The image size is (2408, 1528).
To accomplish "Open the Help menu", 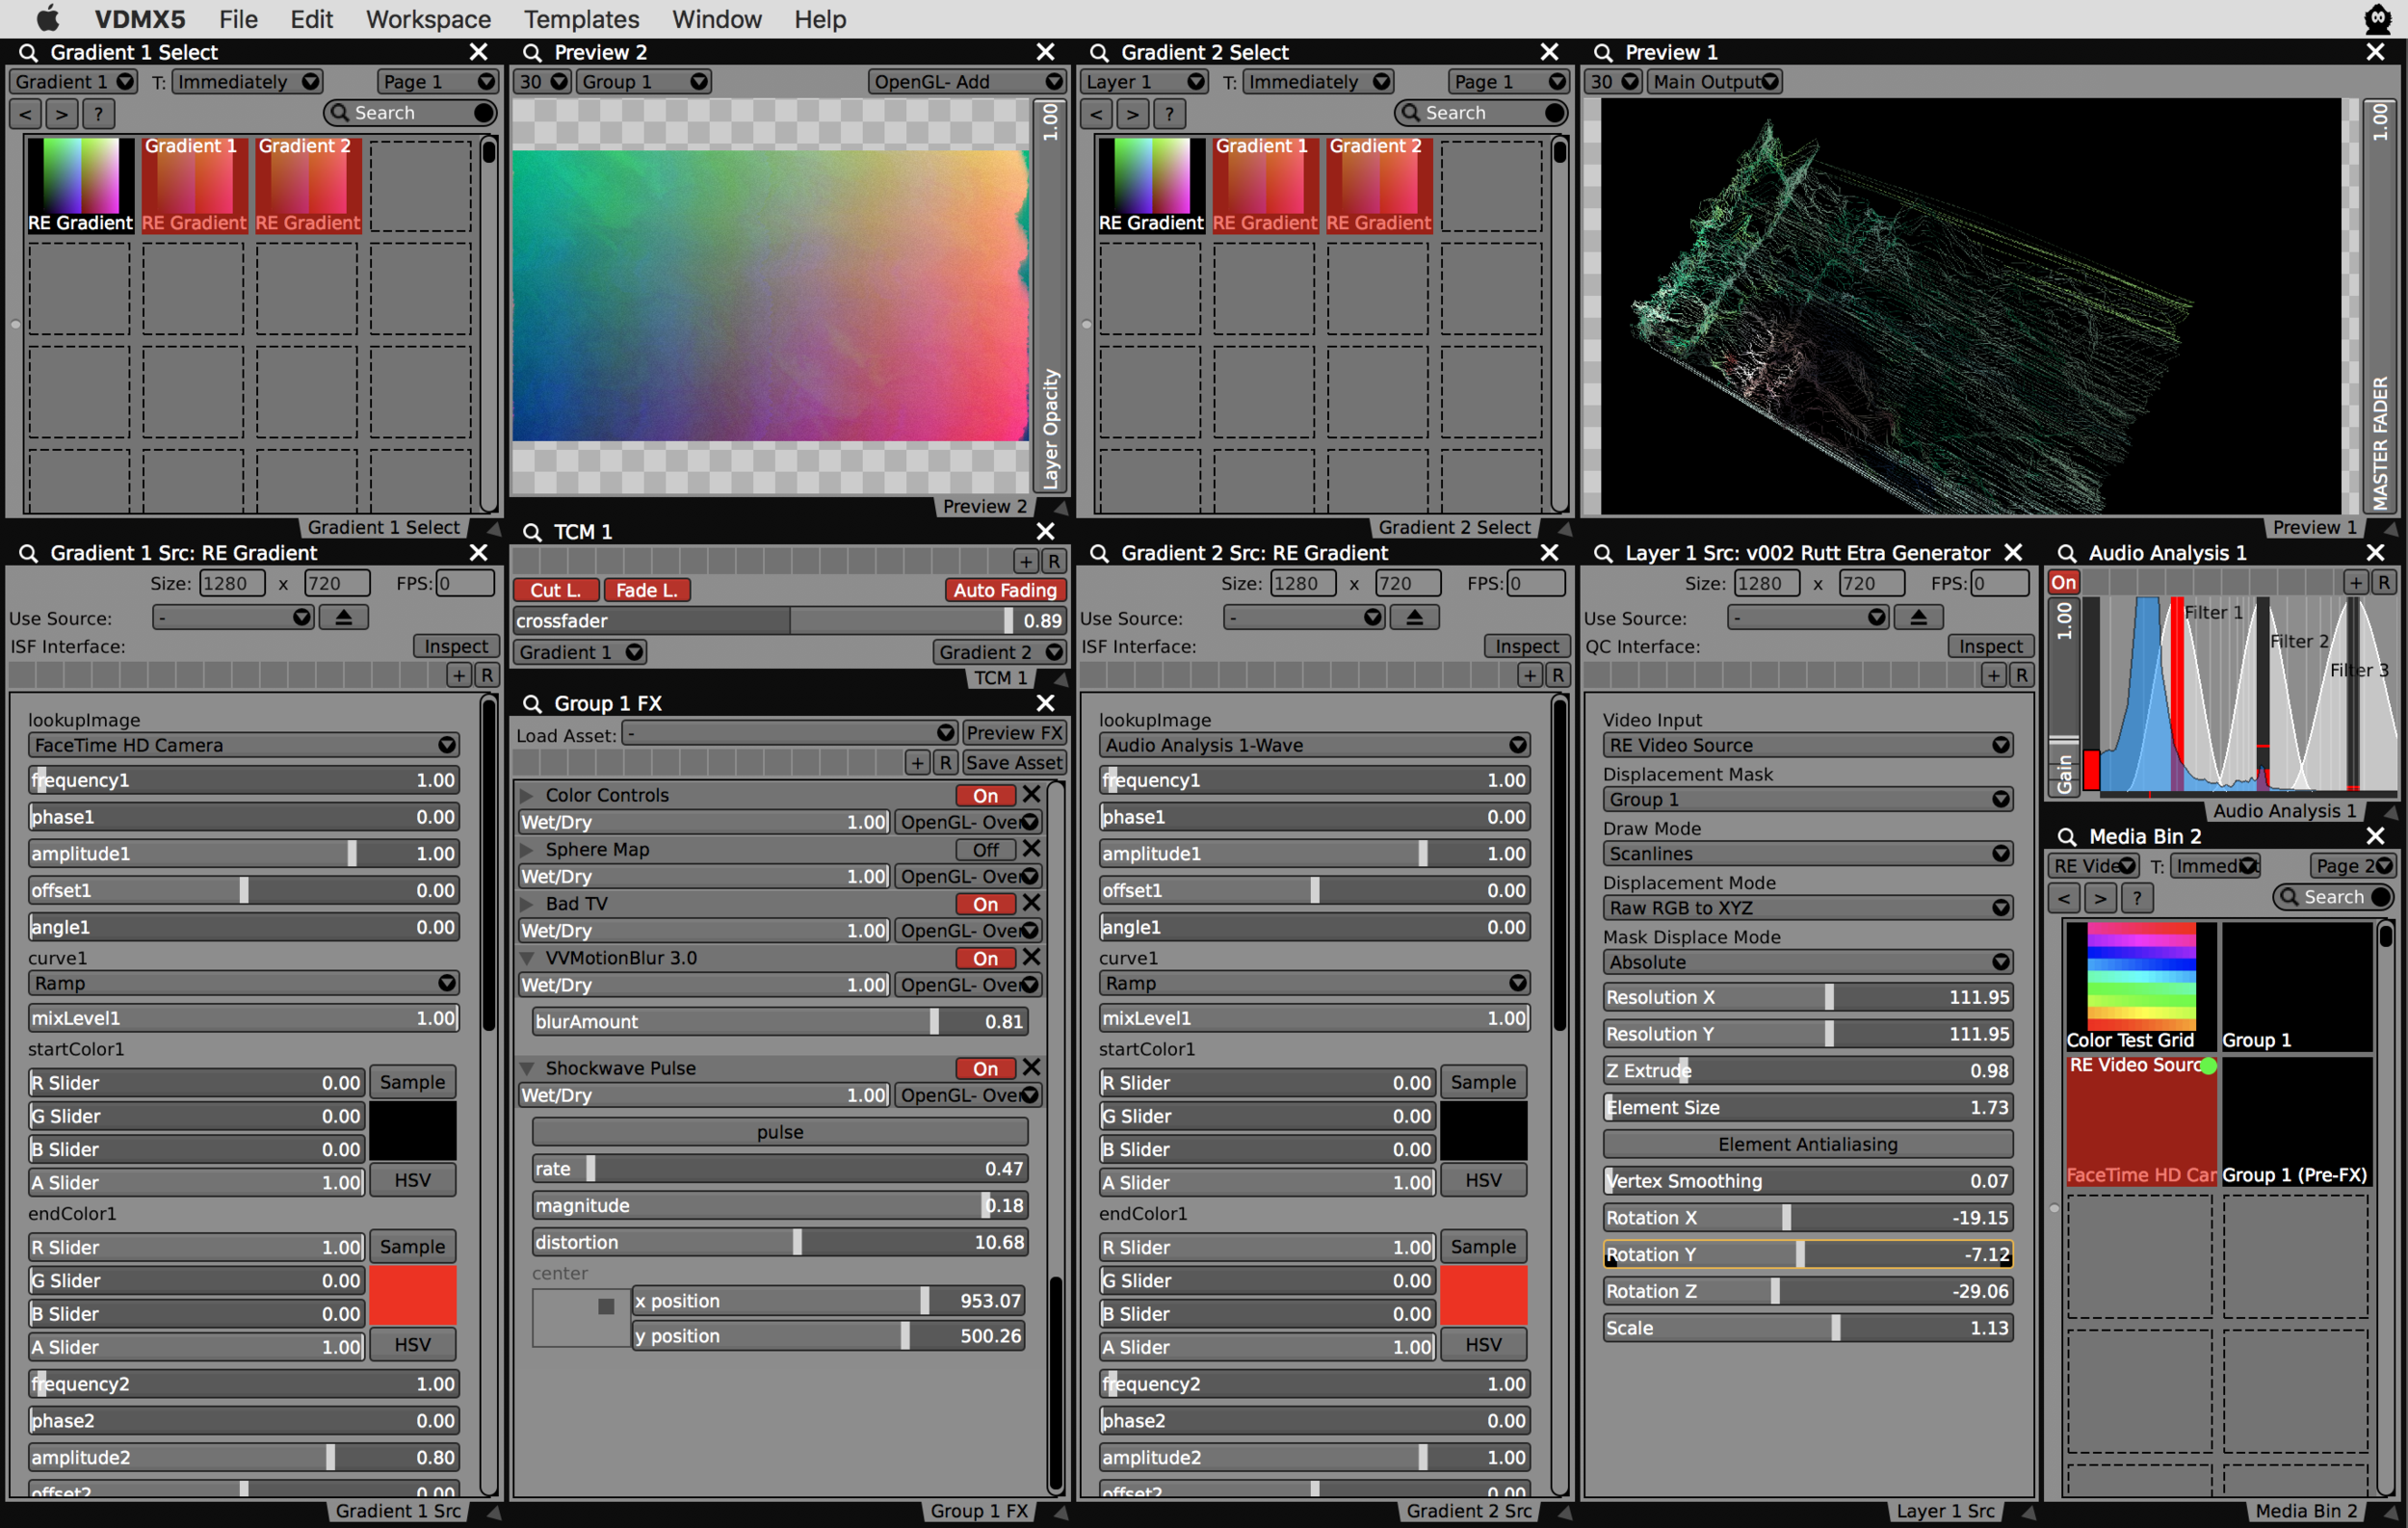I will (x=820, y=19).
